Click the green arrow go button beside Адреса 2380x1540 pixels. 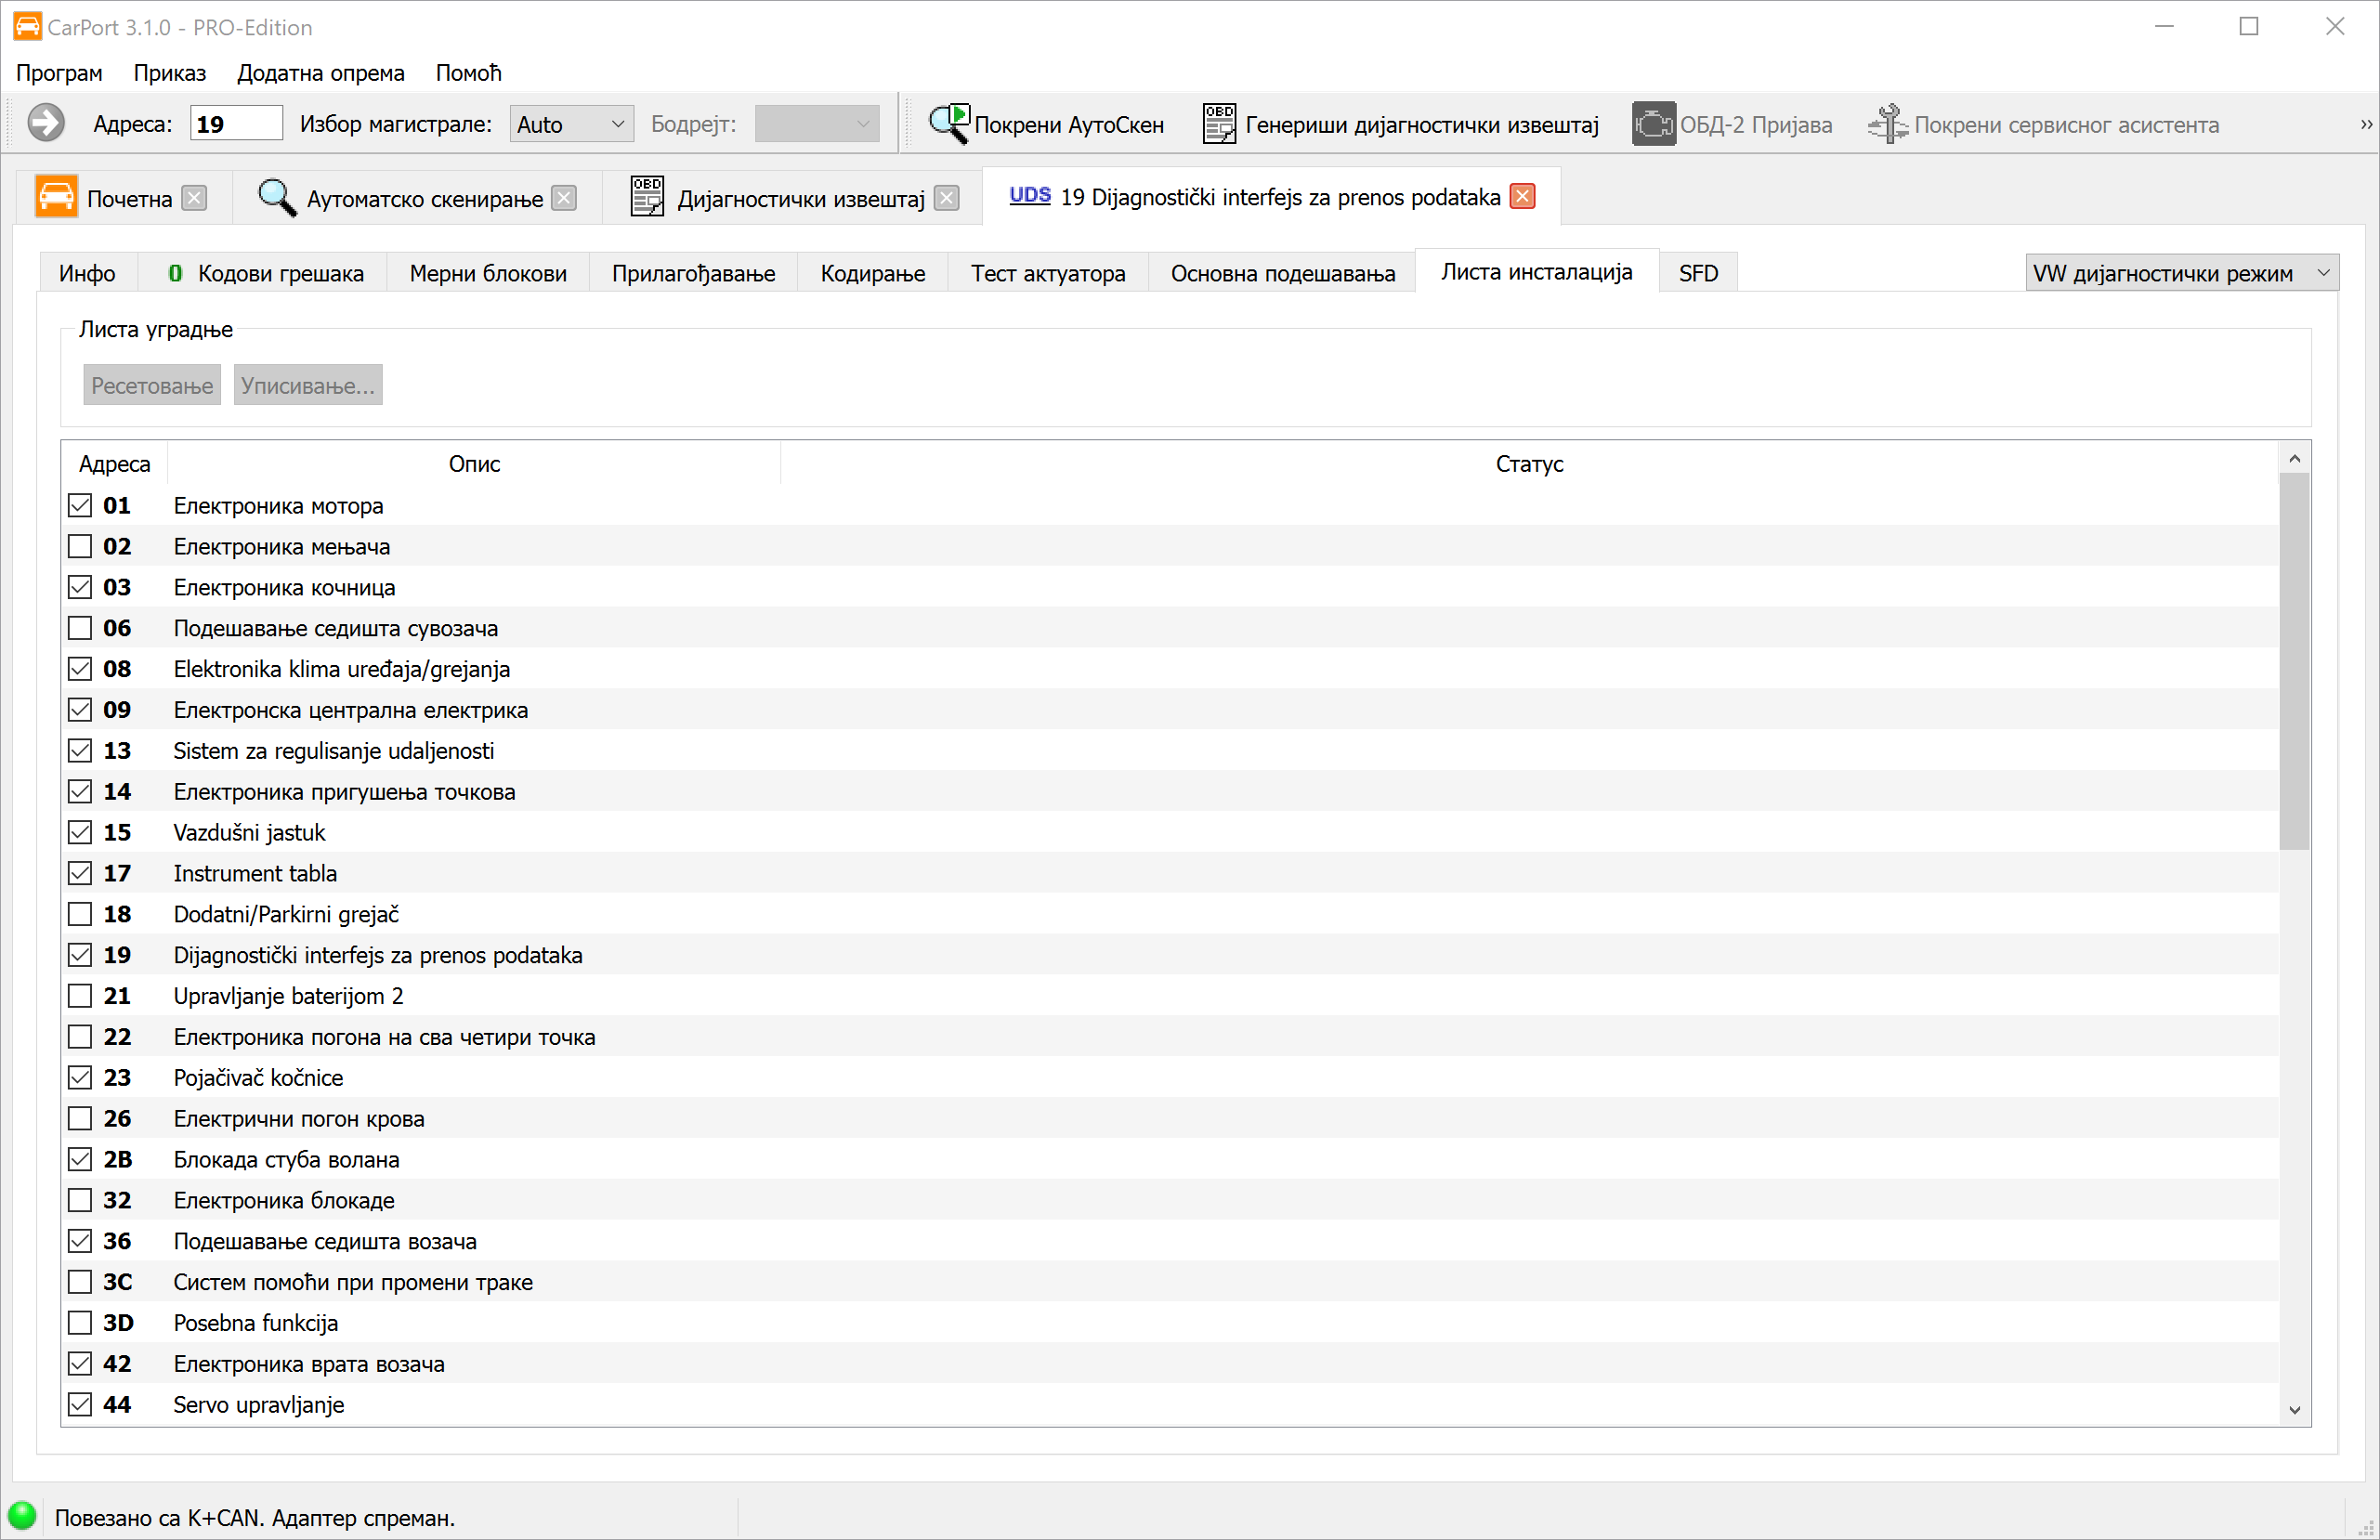pos(45,123)
